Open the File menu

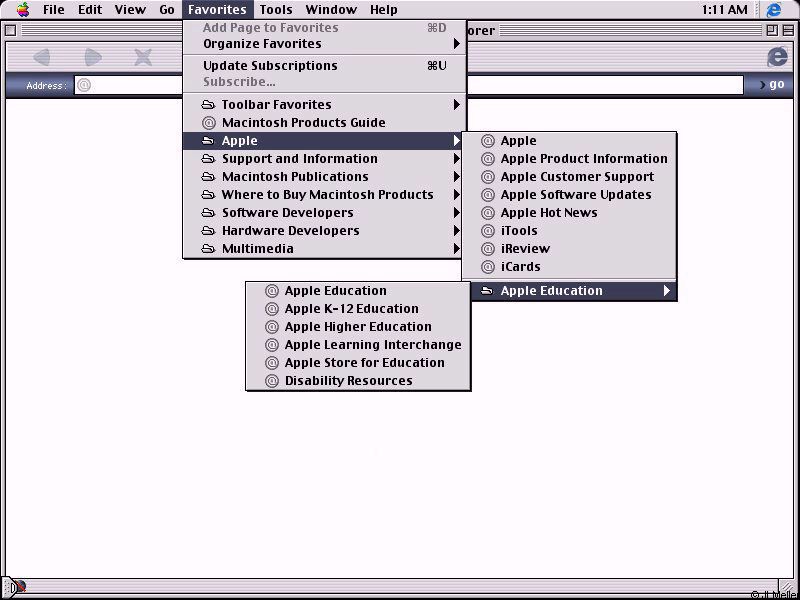(x=54, y=10)
